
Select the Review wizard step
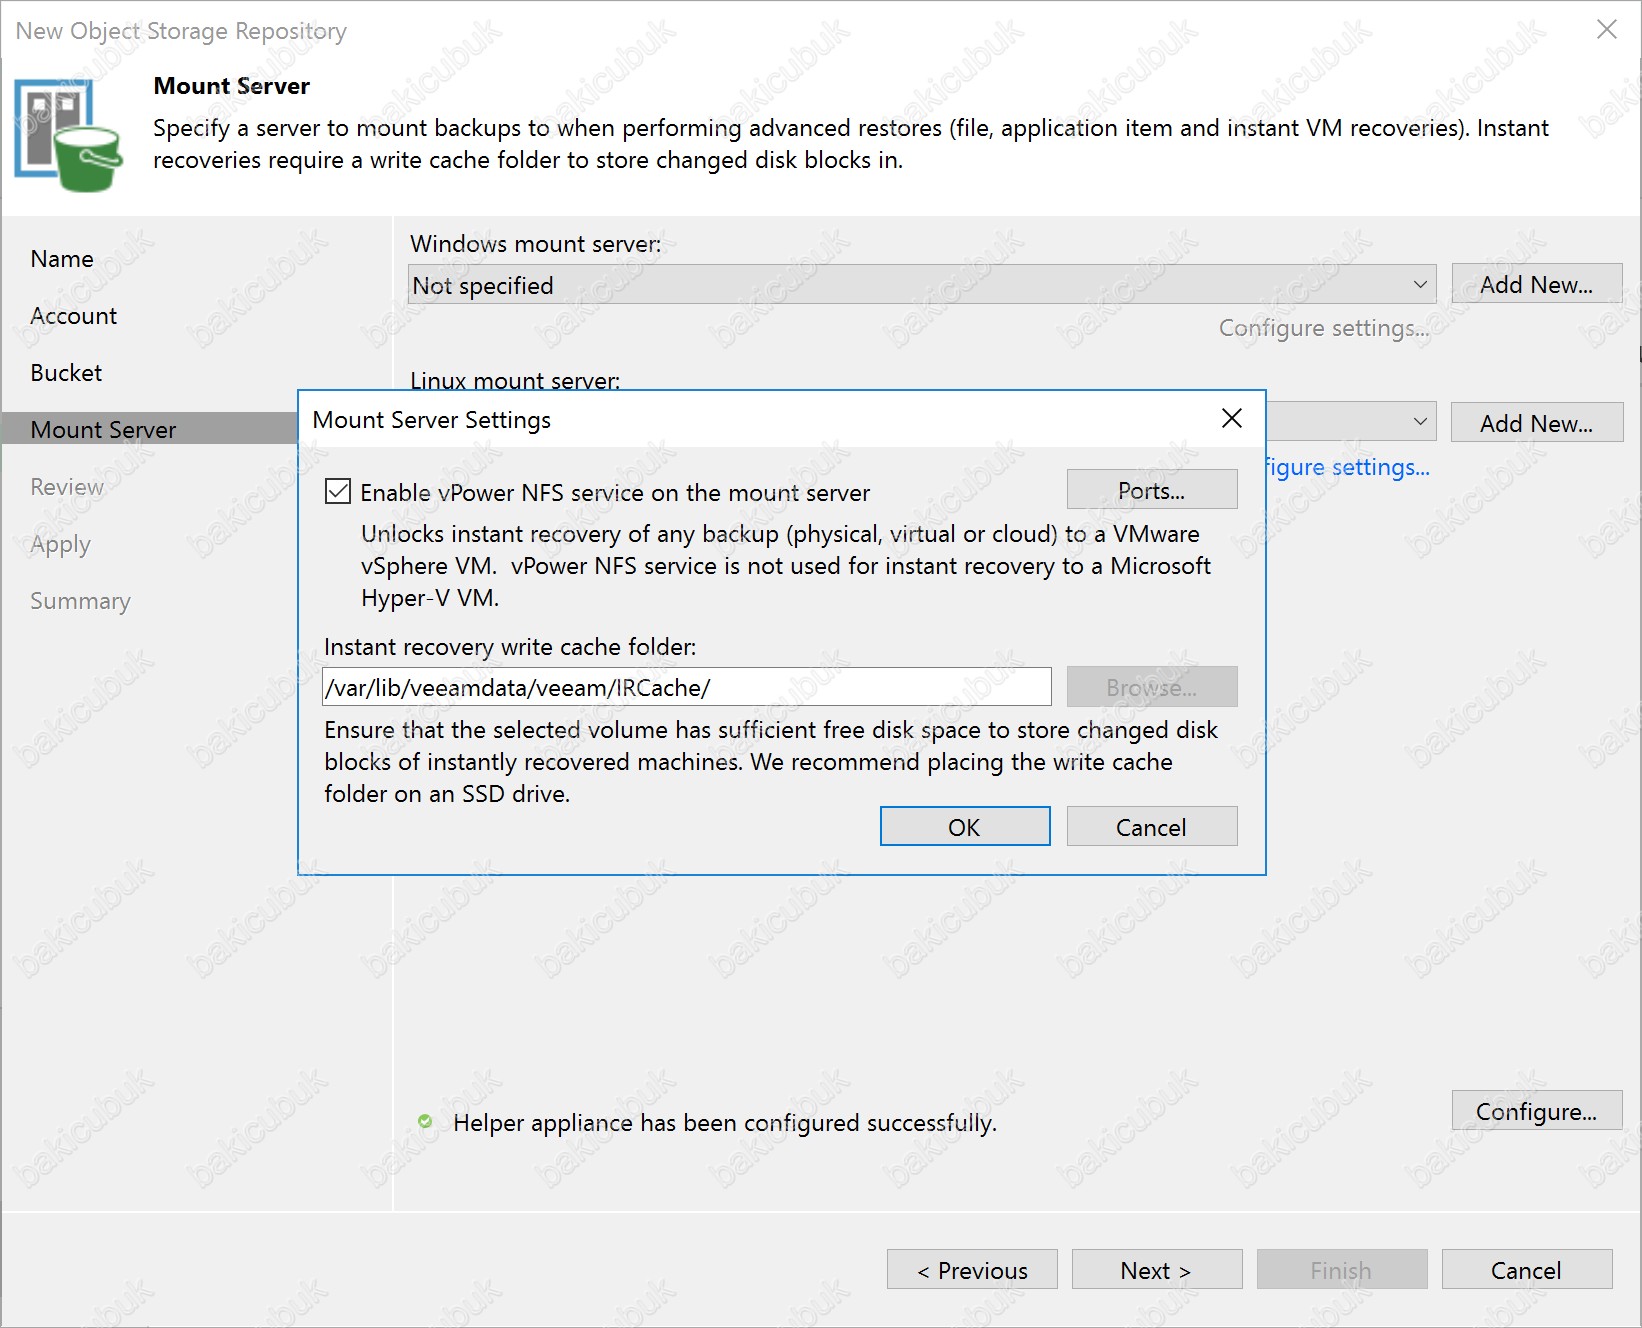point(67,487)
